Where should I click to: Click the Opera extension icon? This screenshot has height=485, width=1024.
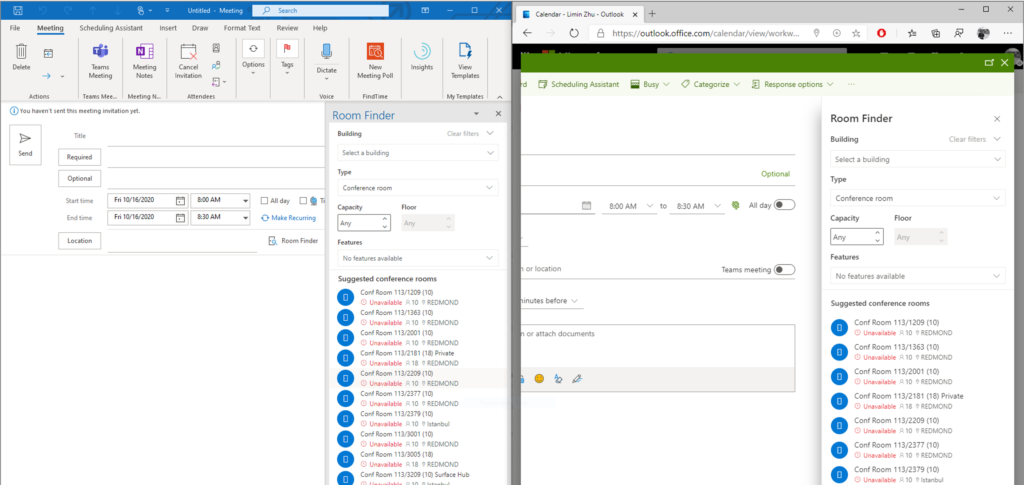[882, 33]
